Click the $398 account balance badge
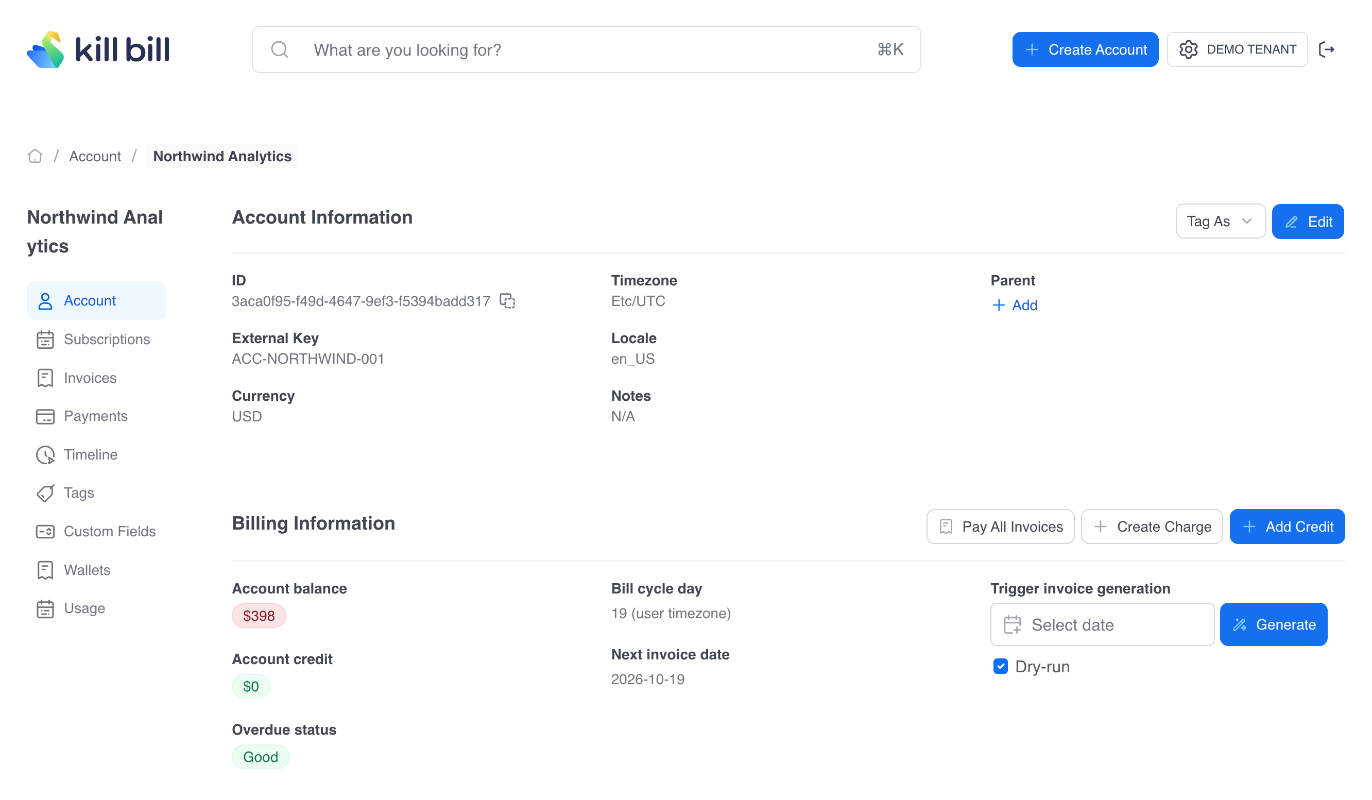Screen dimensions: 1372x800 259,616
